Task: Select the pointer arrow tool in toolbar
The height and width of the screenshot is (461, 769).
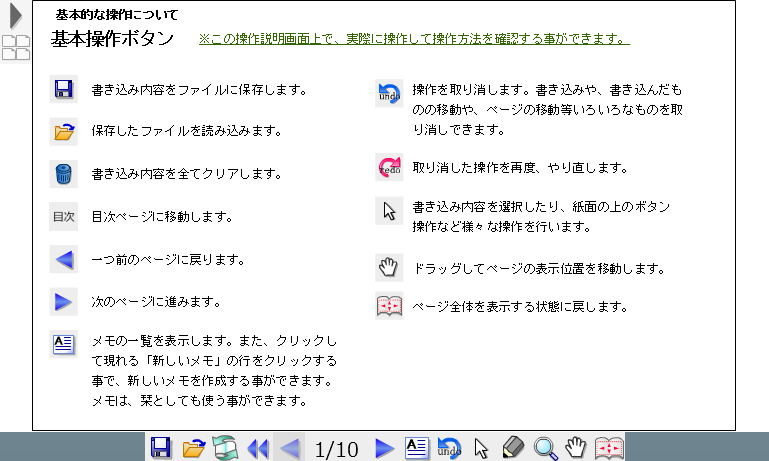Action: [481, 448]
